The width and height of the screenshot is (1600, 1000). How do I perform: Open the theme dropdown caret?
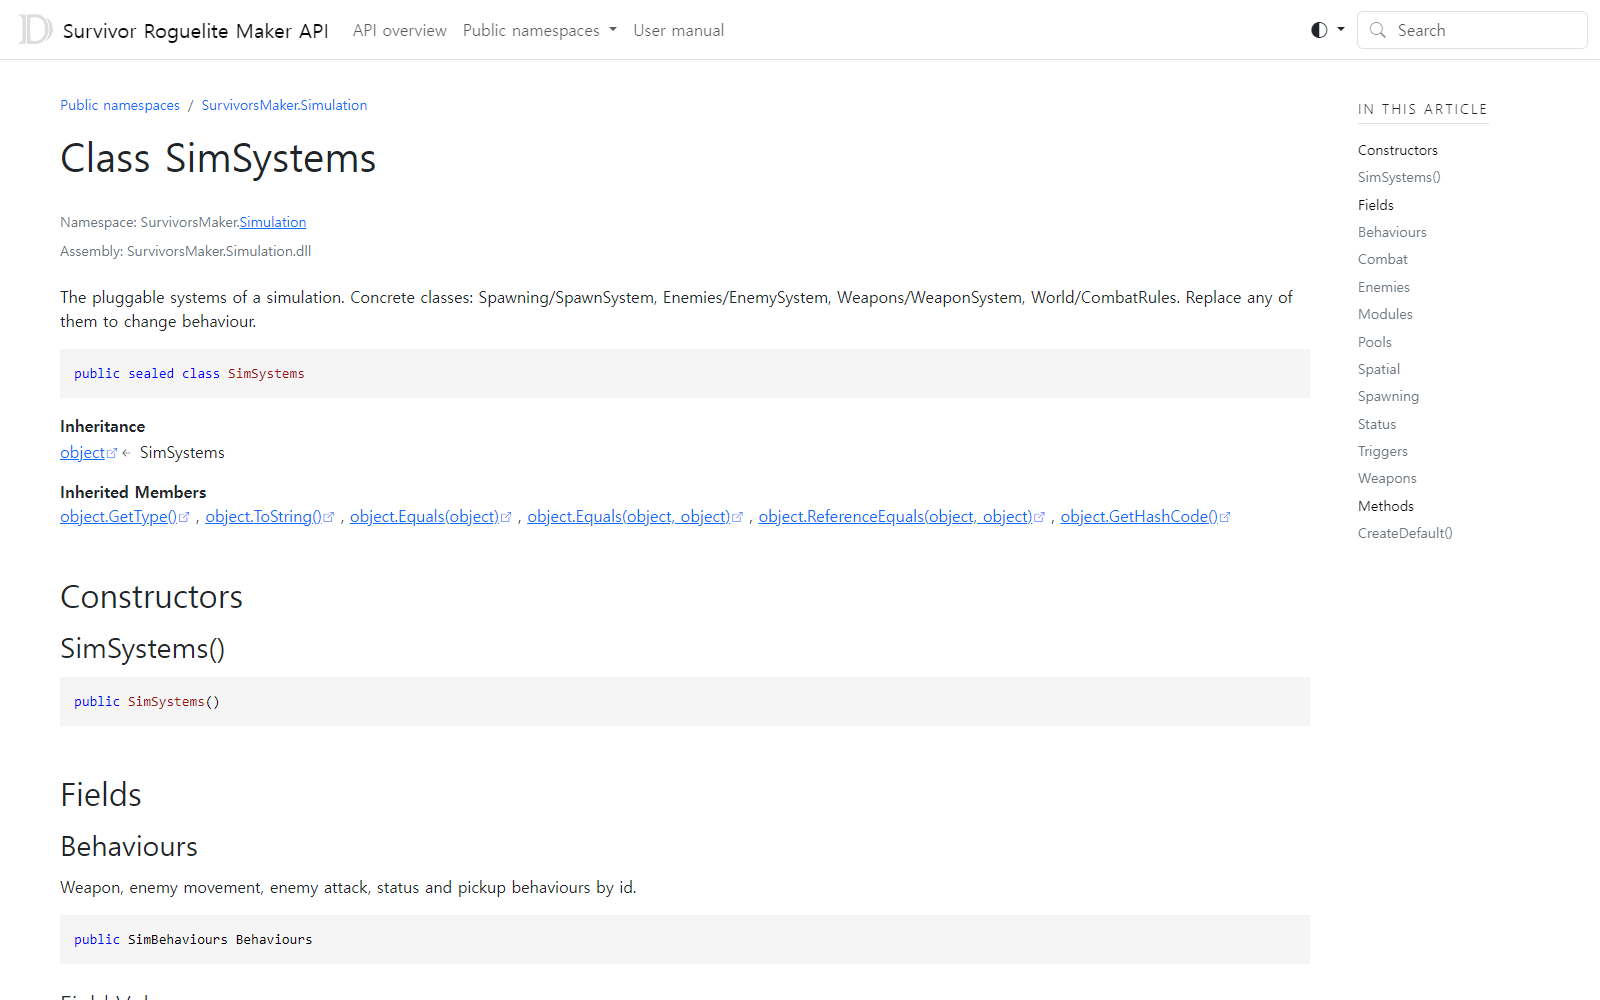(1341, 30)
